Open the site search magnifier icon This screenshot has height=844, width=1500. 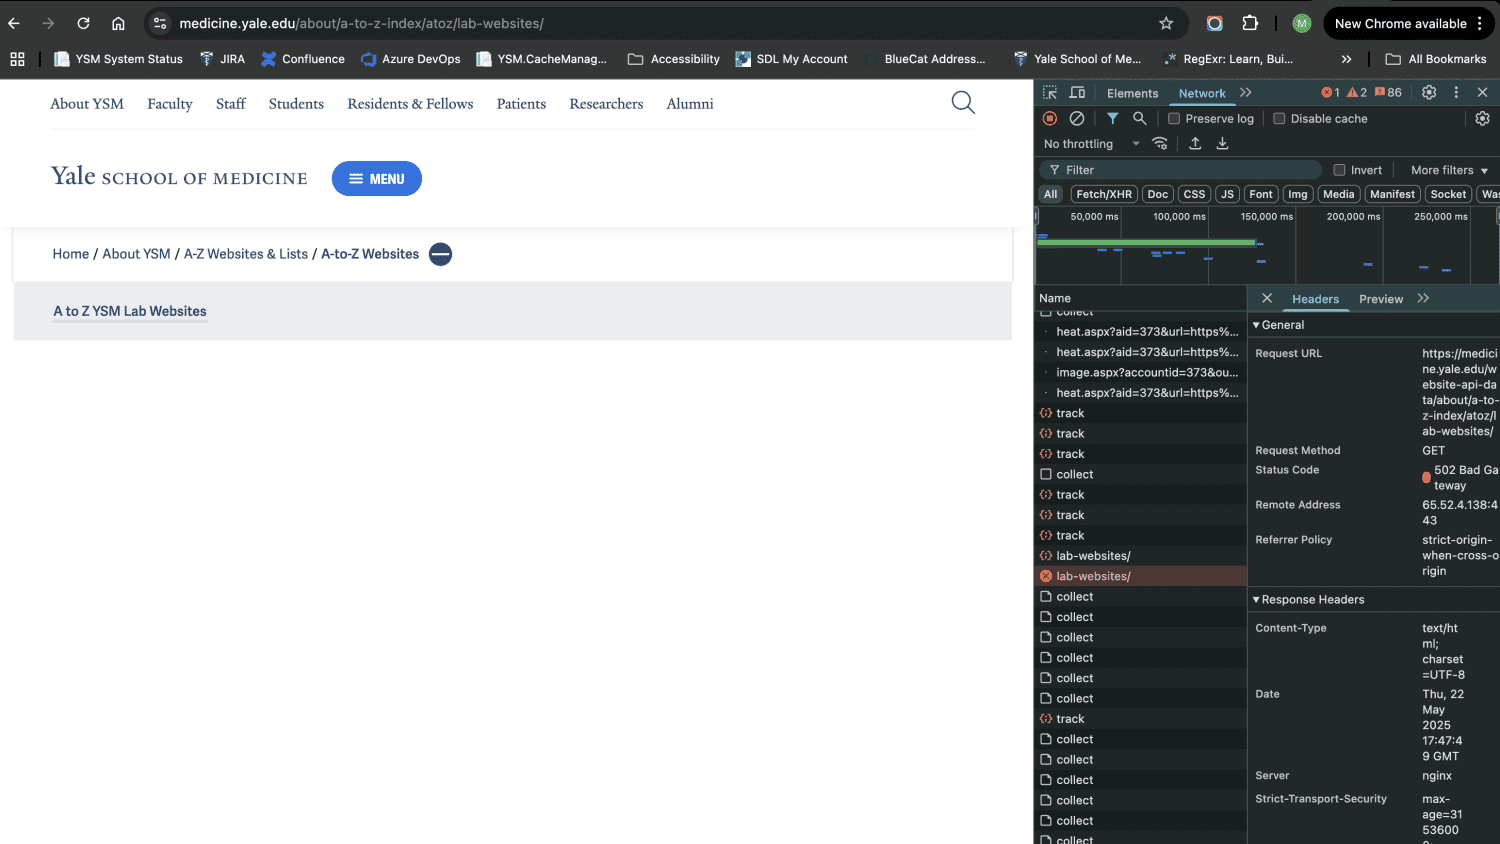[963, 102]
